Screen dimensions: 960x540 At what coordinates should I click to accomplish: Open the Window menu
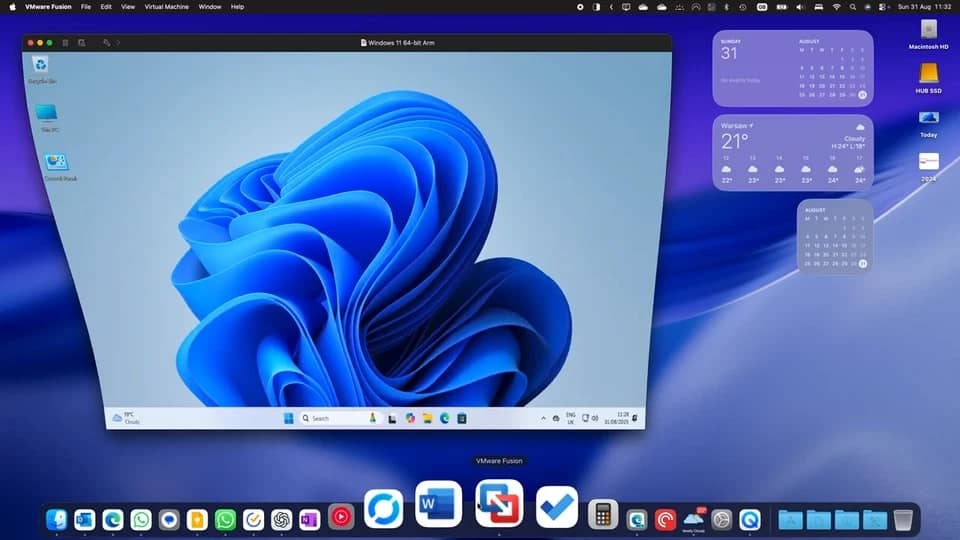(209, 7)
